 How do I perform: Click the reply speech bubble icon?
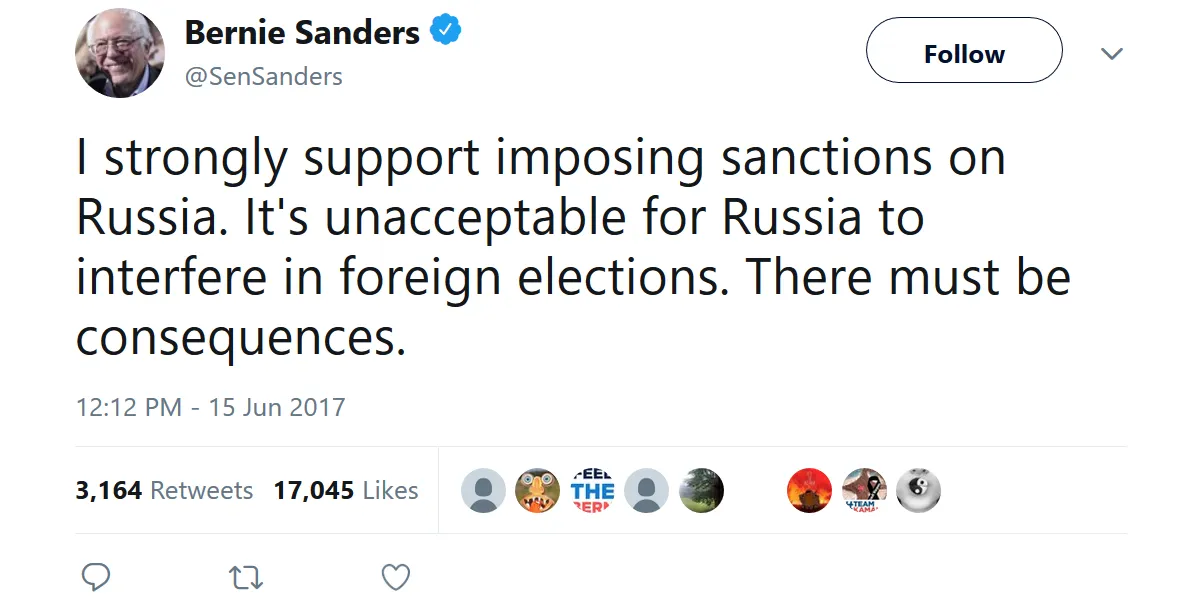95,577
